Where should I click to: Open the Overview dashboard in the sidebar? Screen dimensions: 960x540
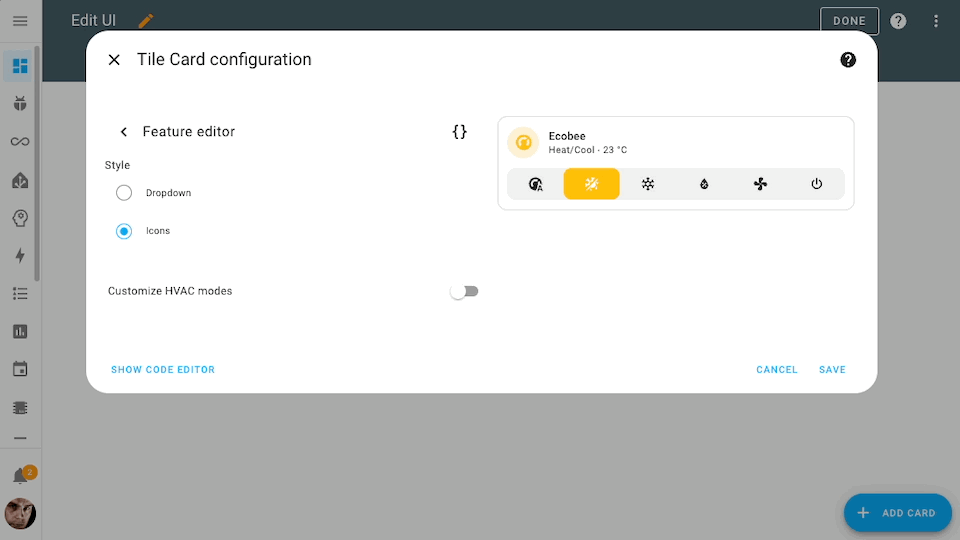(x=20, y=66)
